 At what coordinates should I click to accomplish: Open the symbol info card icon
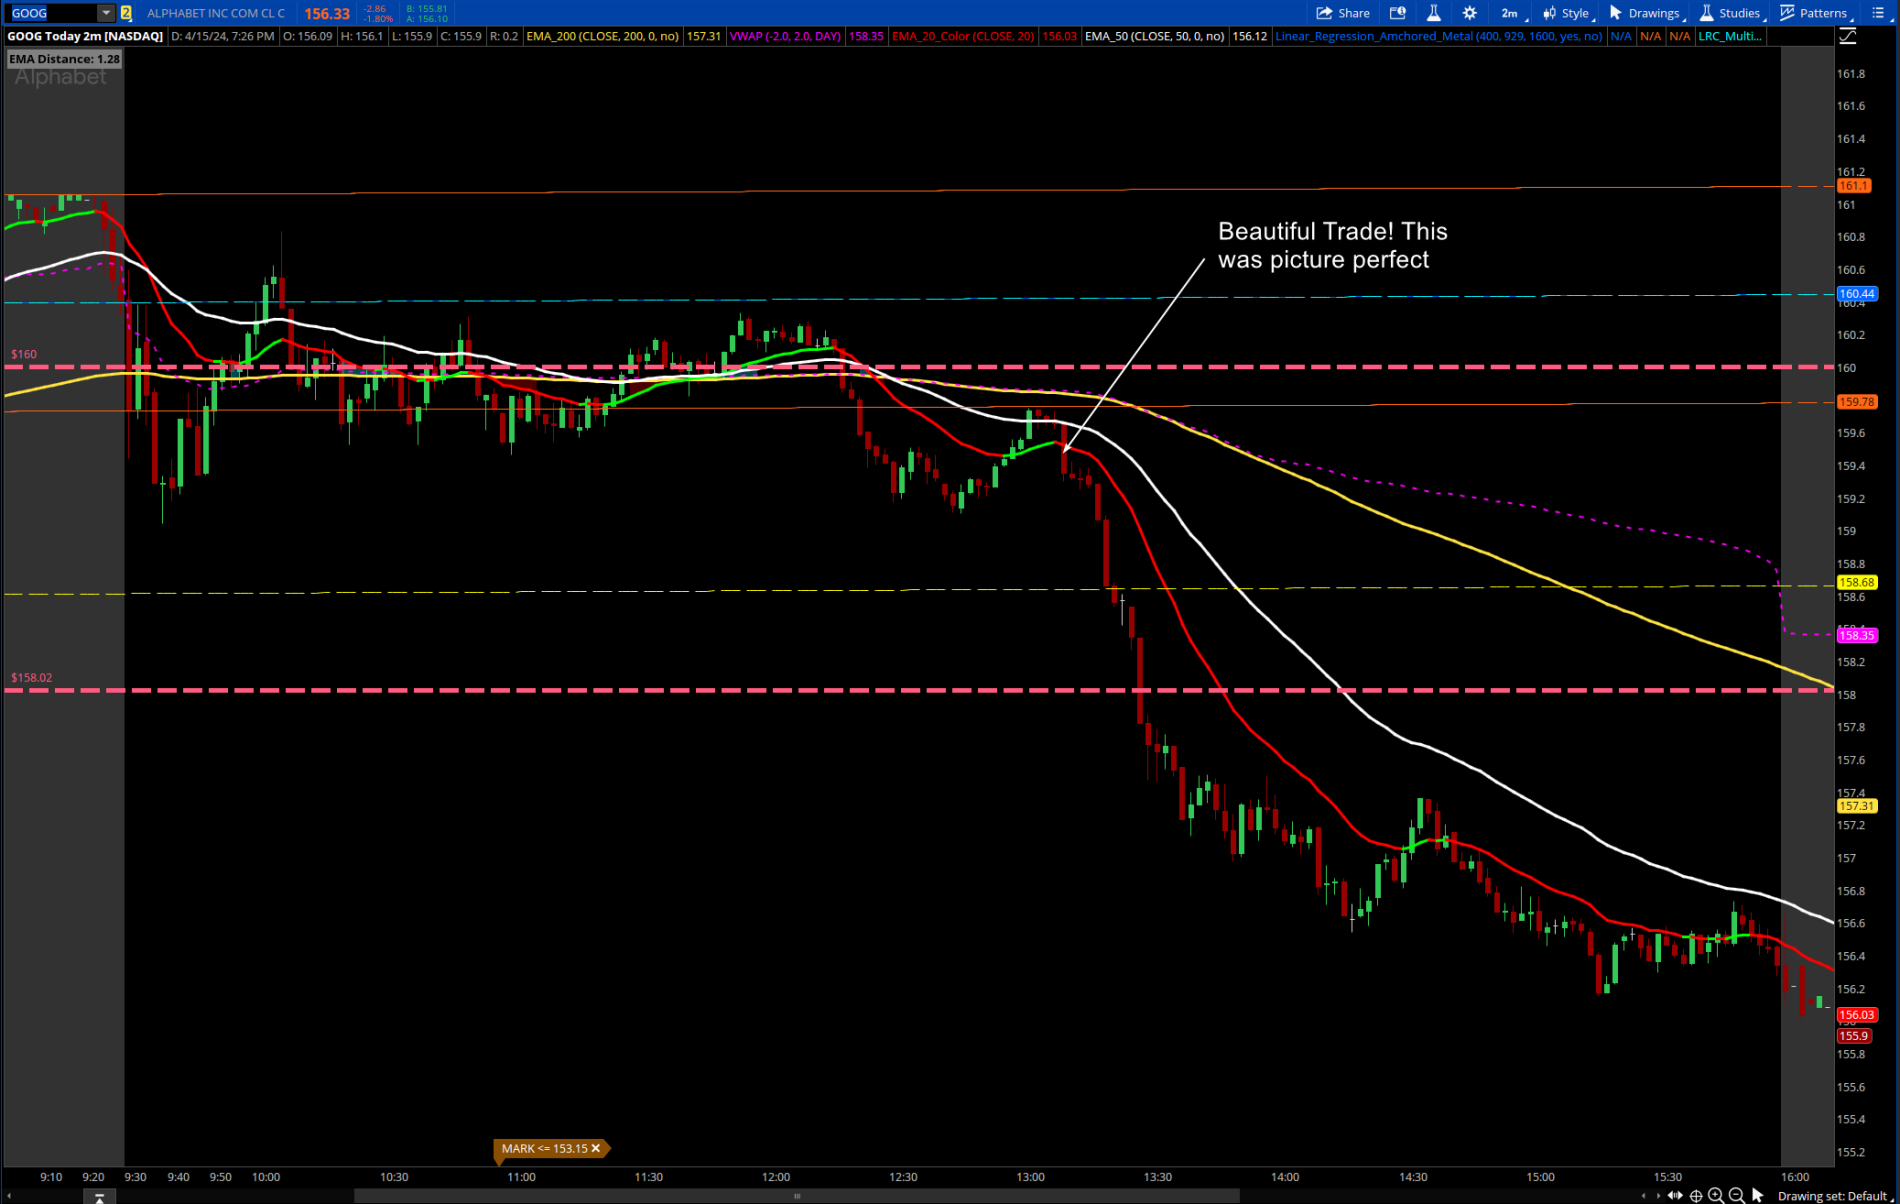click(x=1398, y=13)
